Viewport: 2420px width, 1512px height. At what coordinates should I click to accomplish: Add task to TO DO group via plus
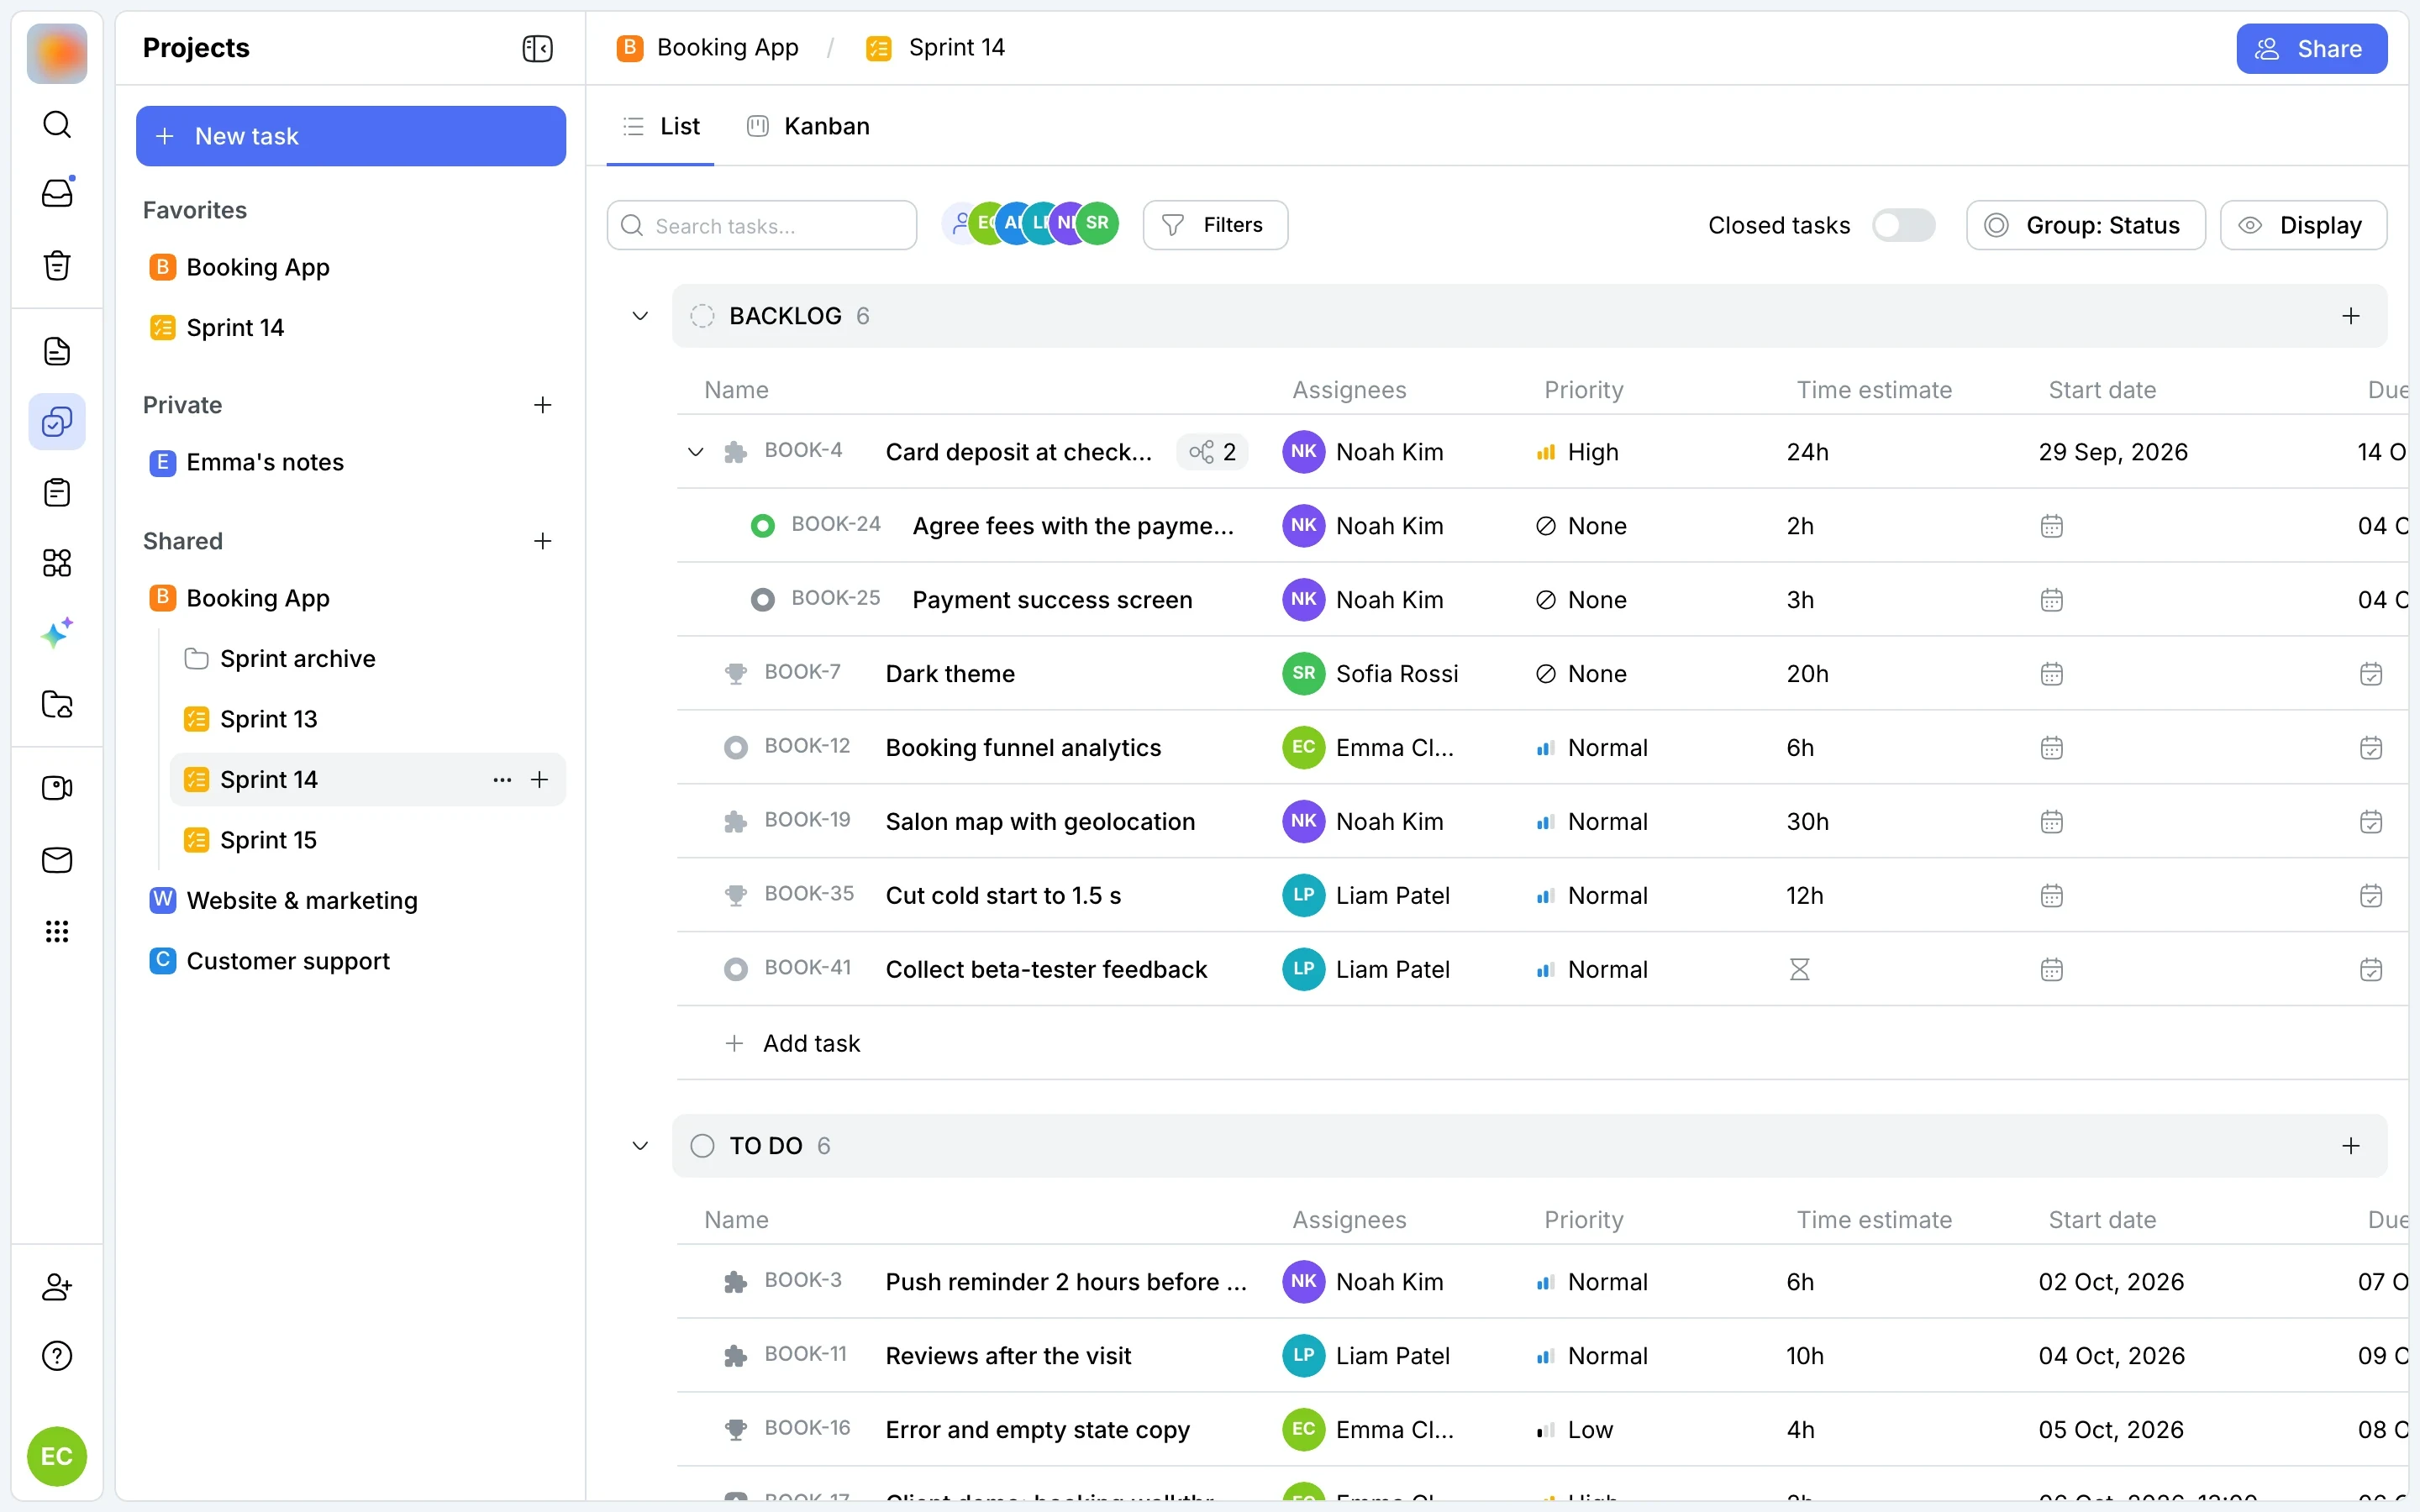(2351, 1146)
